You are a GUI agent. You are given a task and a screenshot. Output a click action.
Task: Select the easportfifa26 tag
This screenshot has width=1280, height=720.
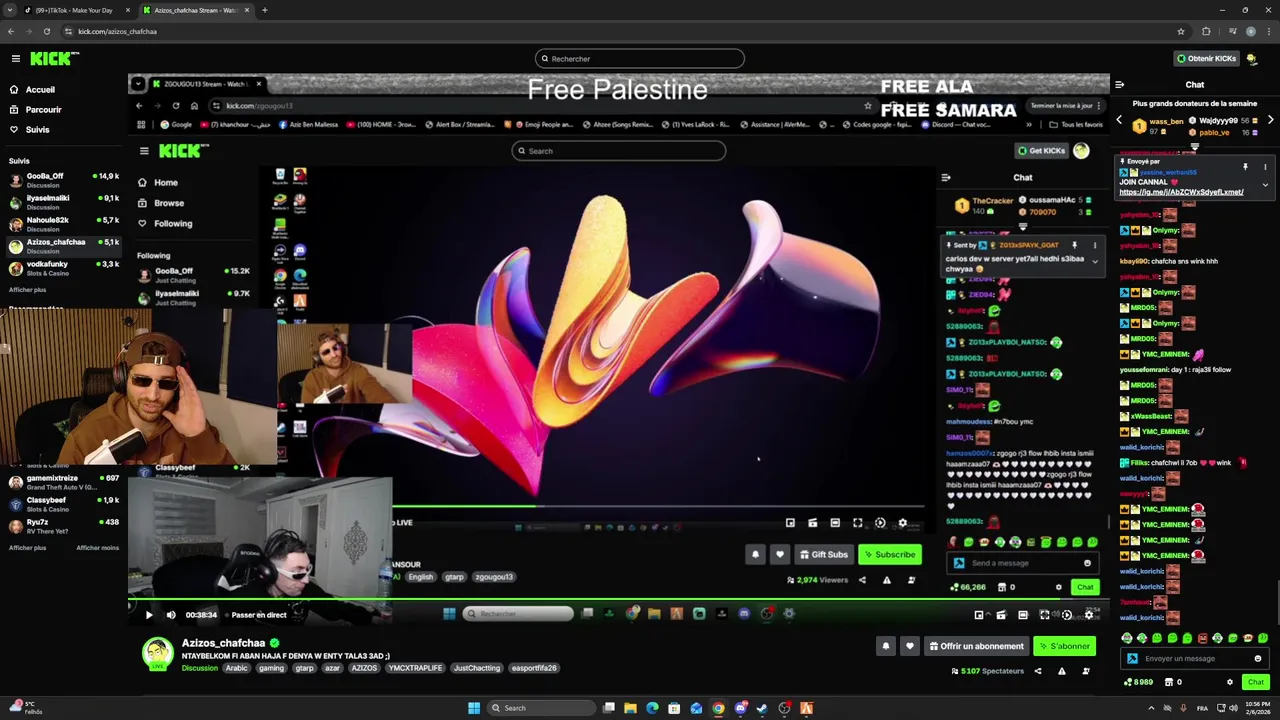534,668
